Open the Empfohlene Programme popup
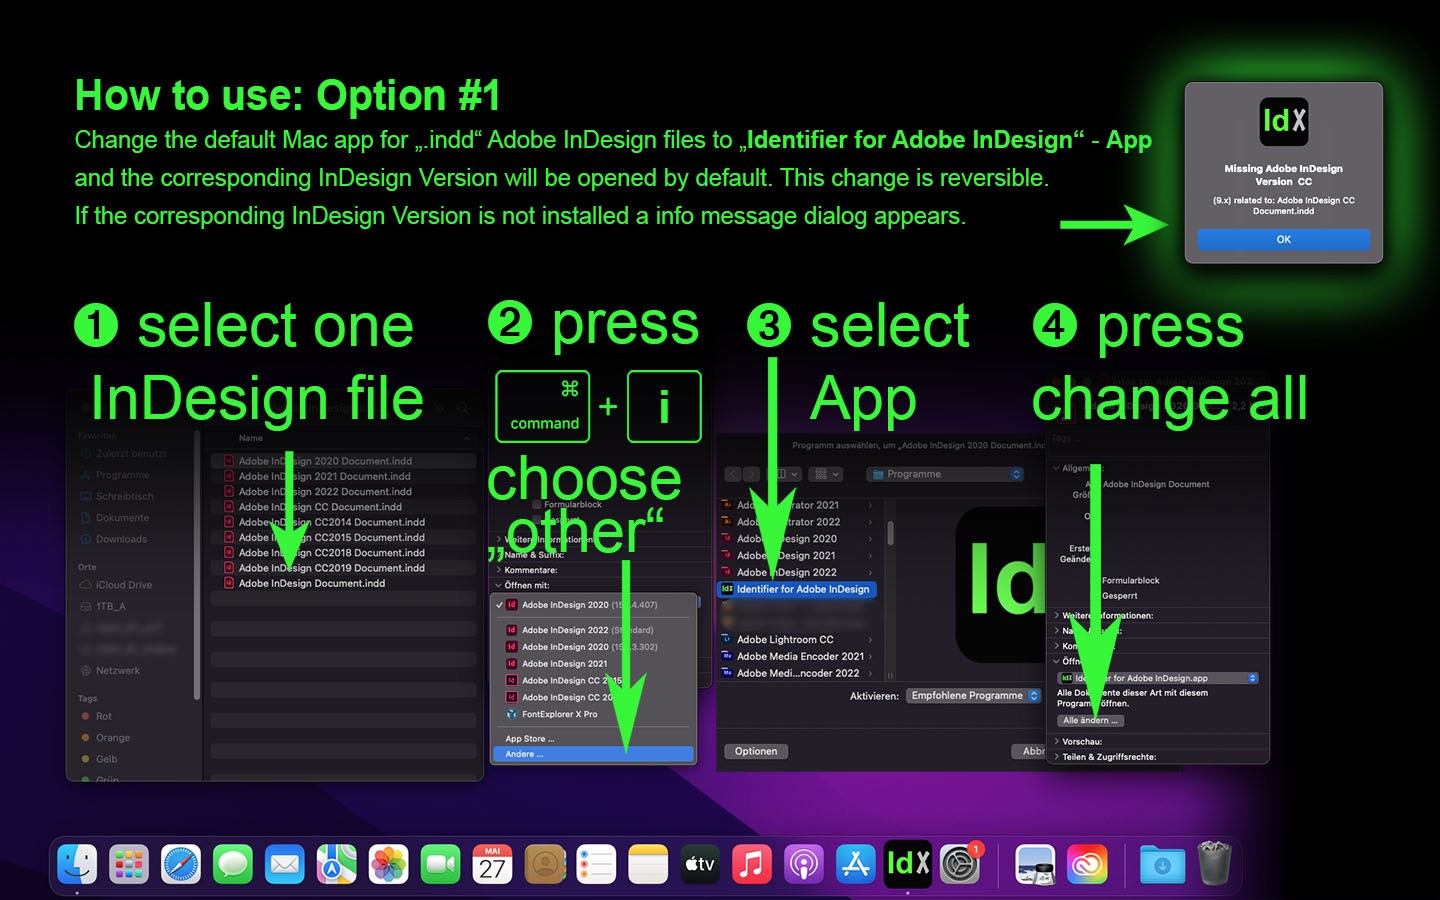The image size is (1440, 900). click(x=974, y=696)
